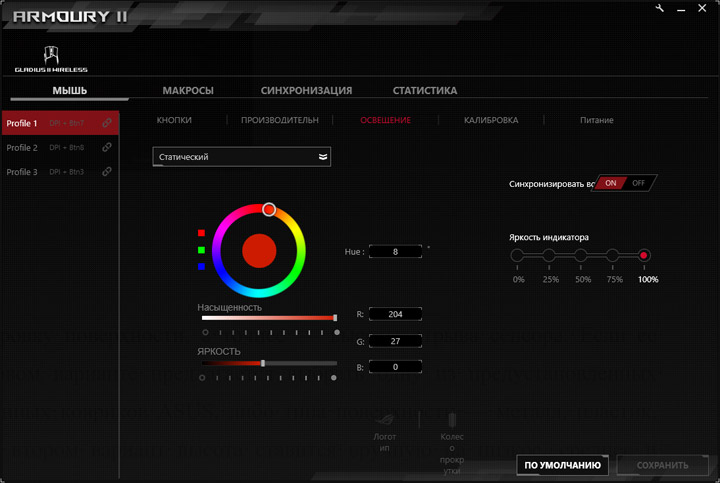This screenshot has height=483, width=720.
Task: Open the ПРОИЗВОДИТЕЛЬН sub-tab
Action: [x=280, y=120]
